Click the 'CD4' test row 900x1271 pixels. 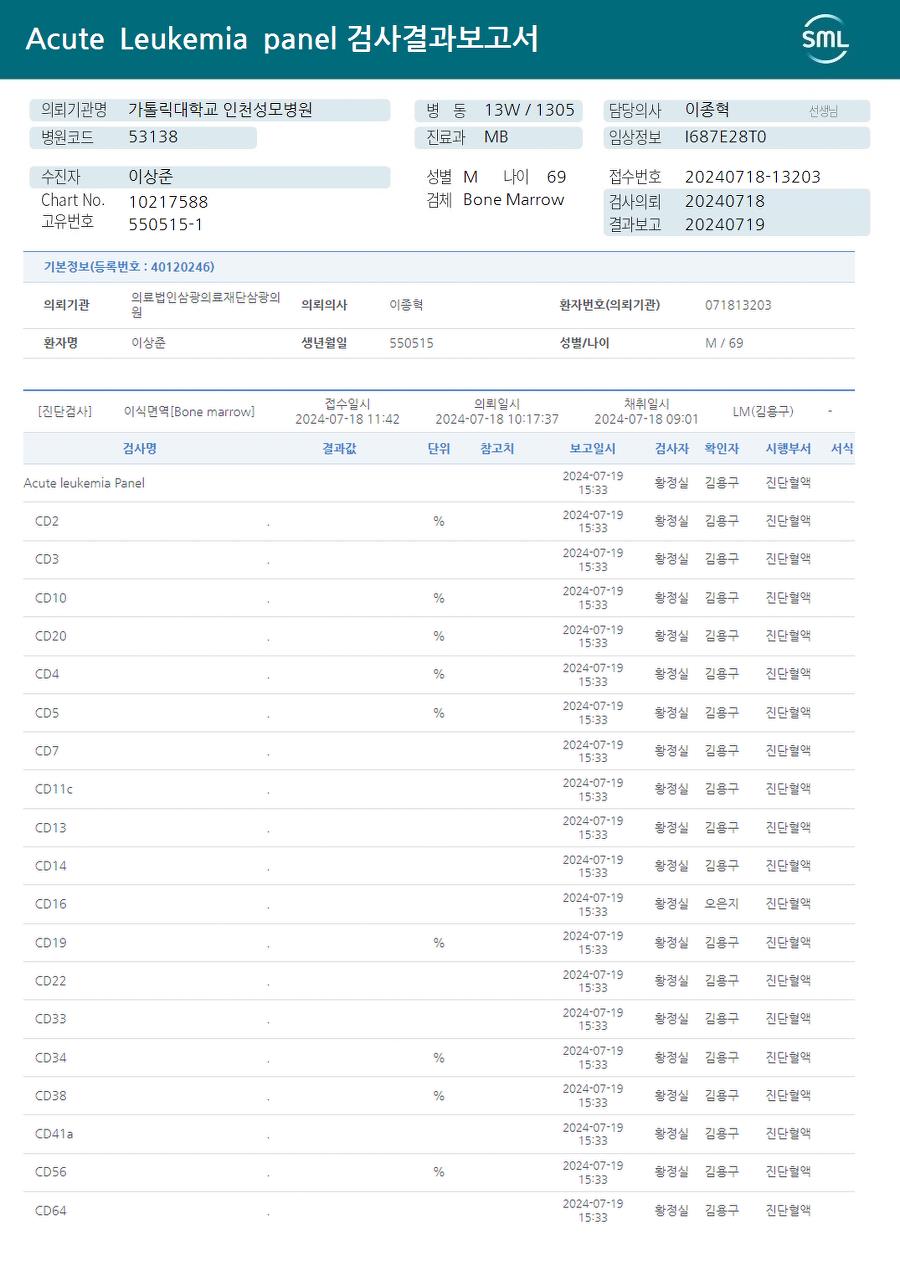[x=439, y=674]
